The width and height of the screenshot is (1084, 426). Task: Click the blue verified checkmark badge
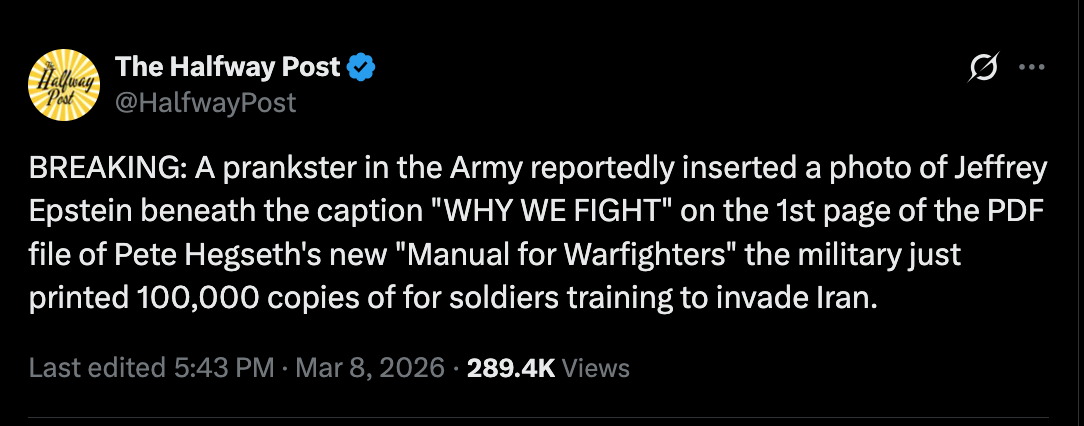pos(361,68)
